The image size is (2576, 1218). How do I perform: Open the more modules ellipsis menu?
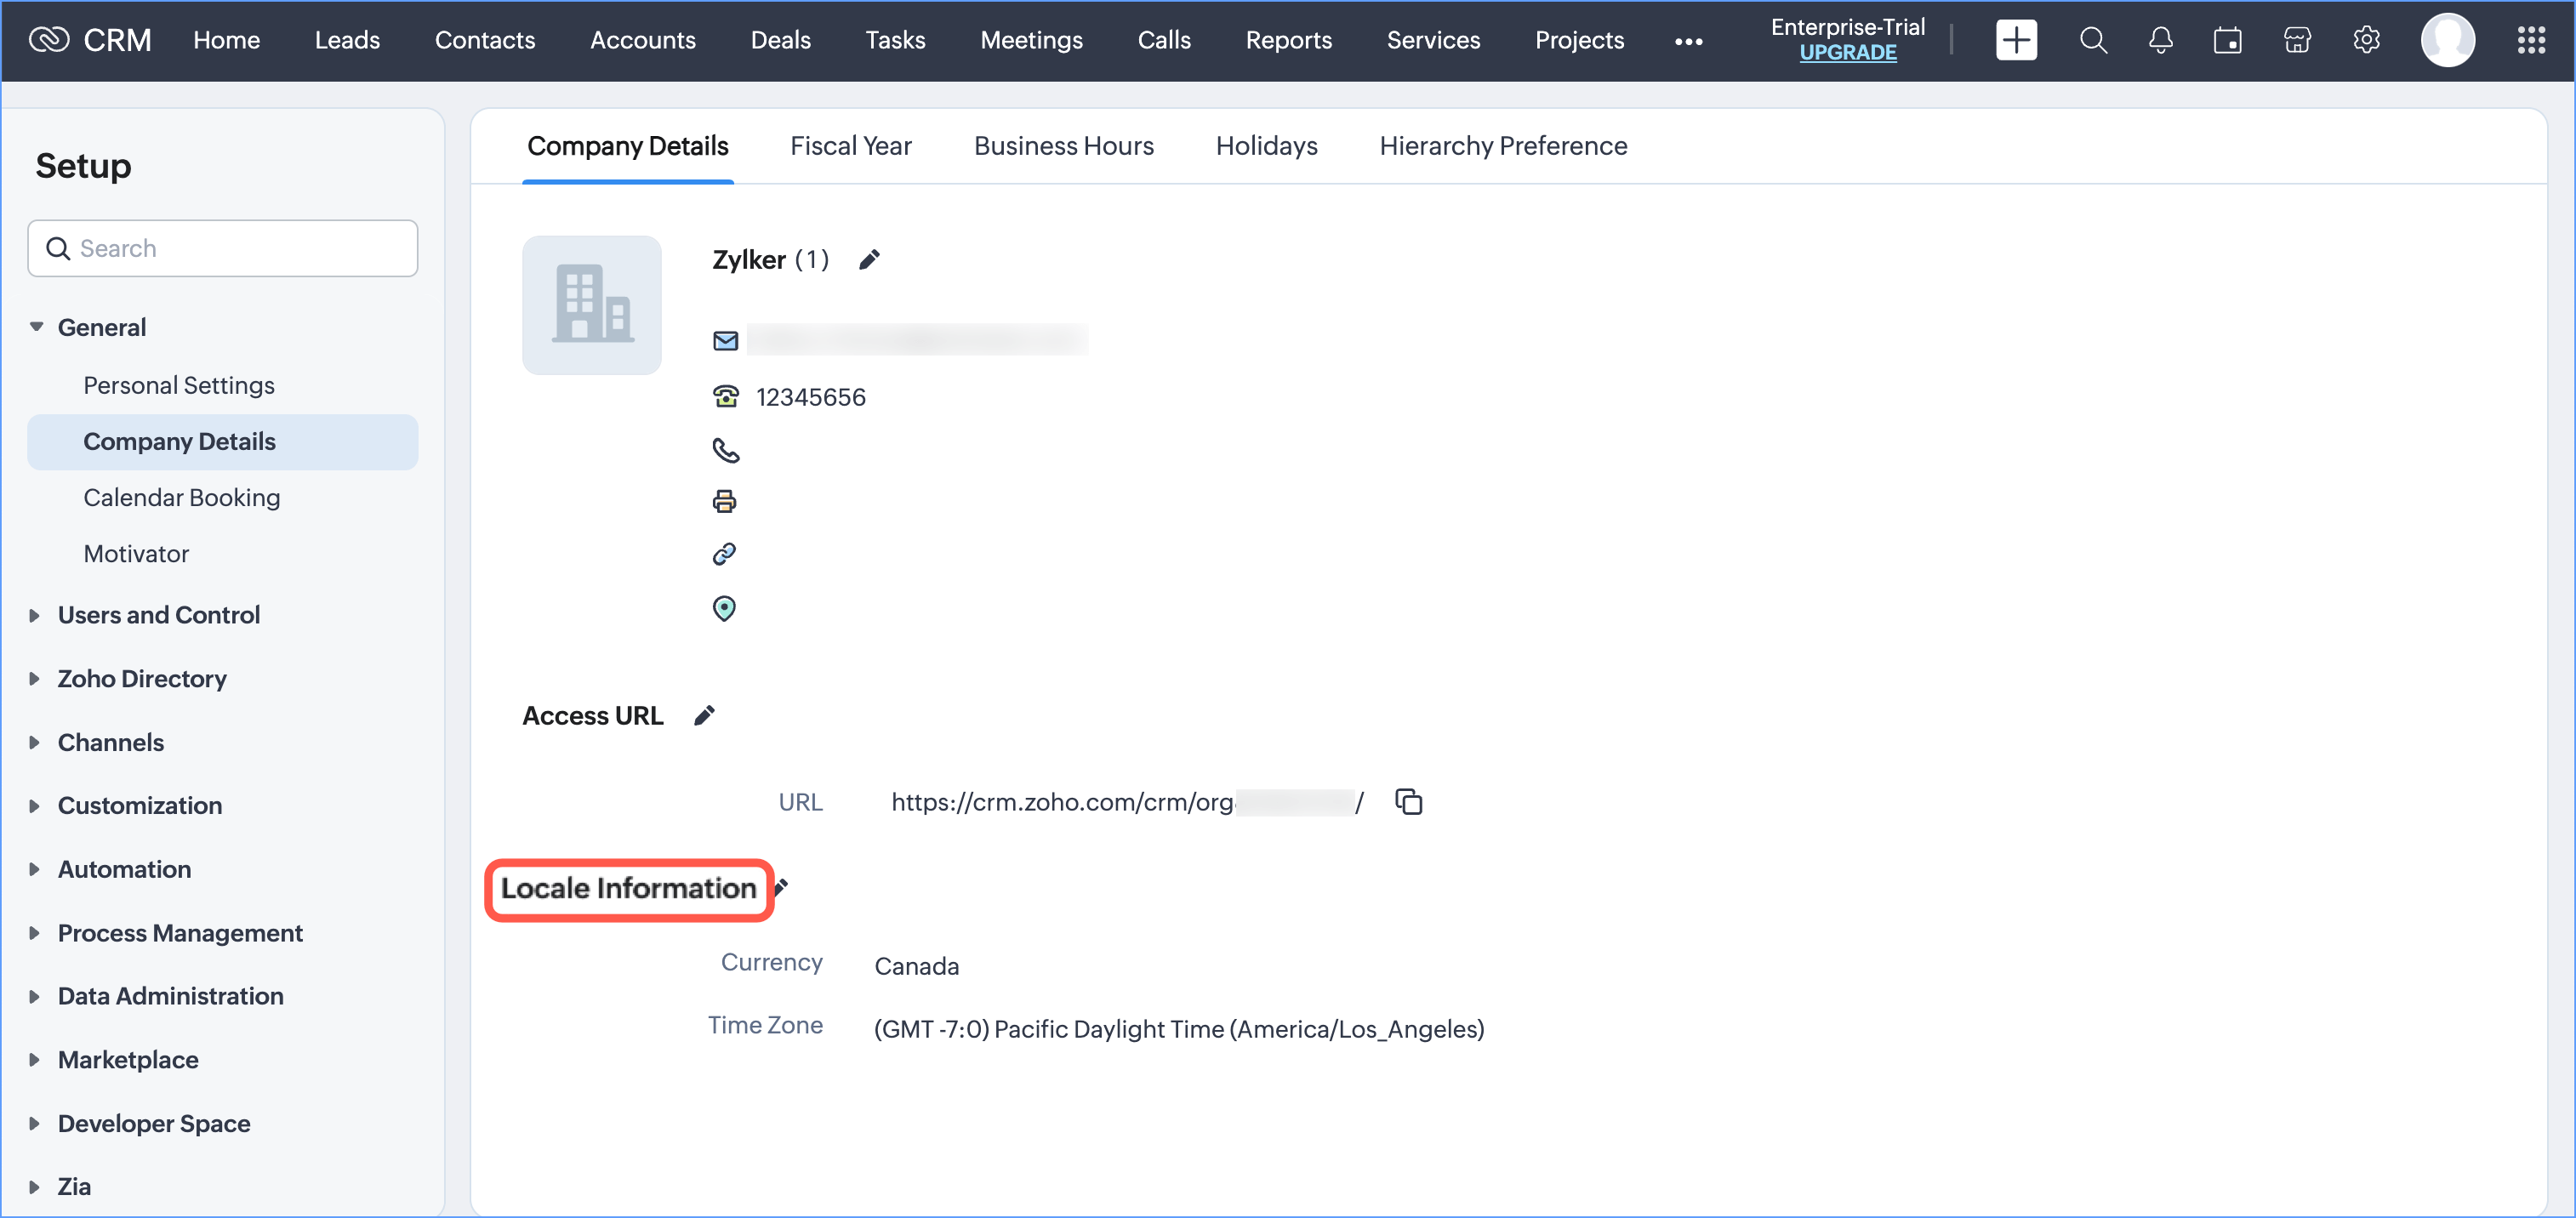point(1688,41)
